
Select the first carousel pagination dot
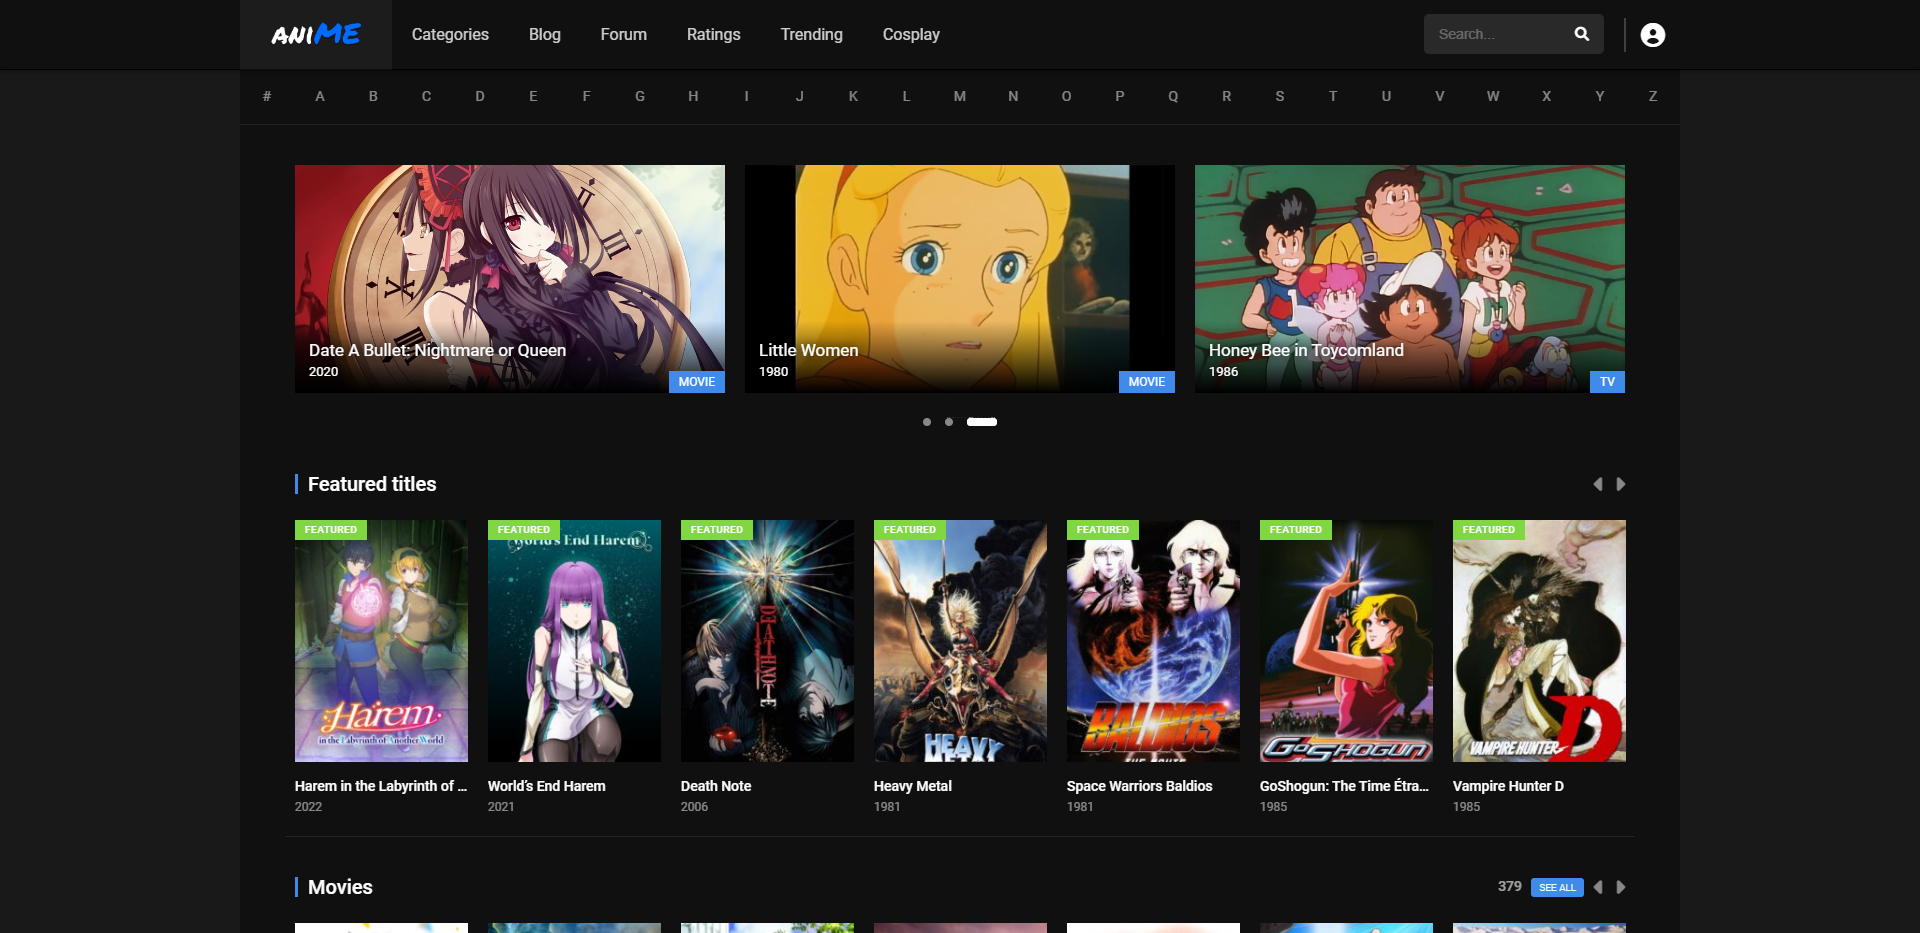tap(927, 422)
